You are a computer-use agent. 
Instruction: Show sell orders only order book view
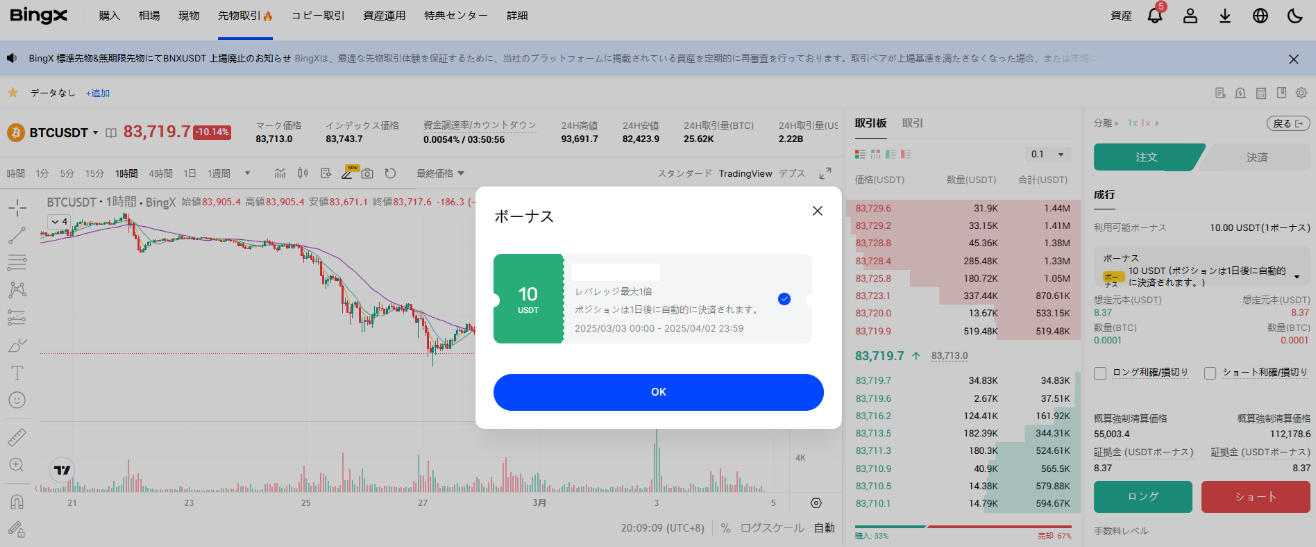[907, 154]
